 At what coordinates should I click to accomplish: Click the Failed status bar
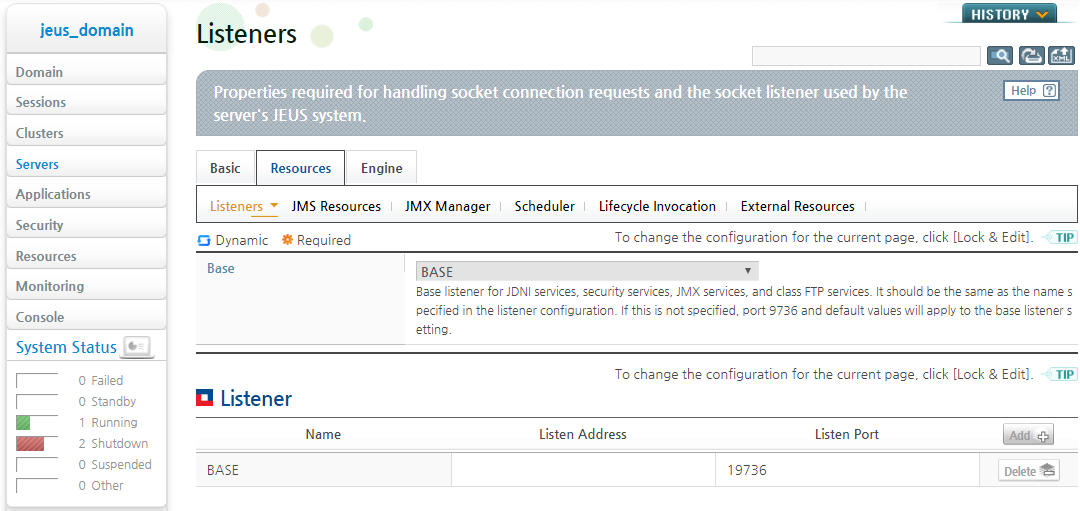coord(37,381)
